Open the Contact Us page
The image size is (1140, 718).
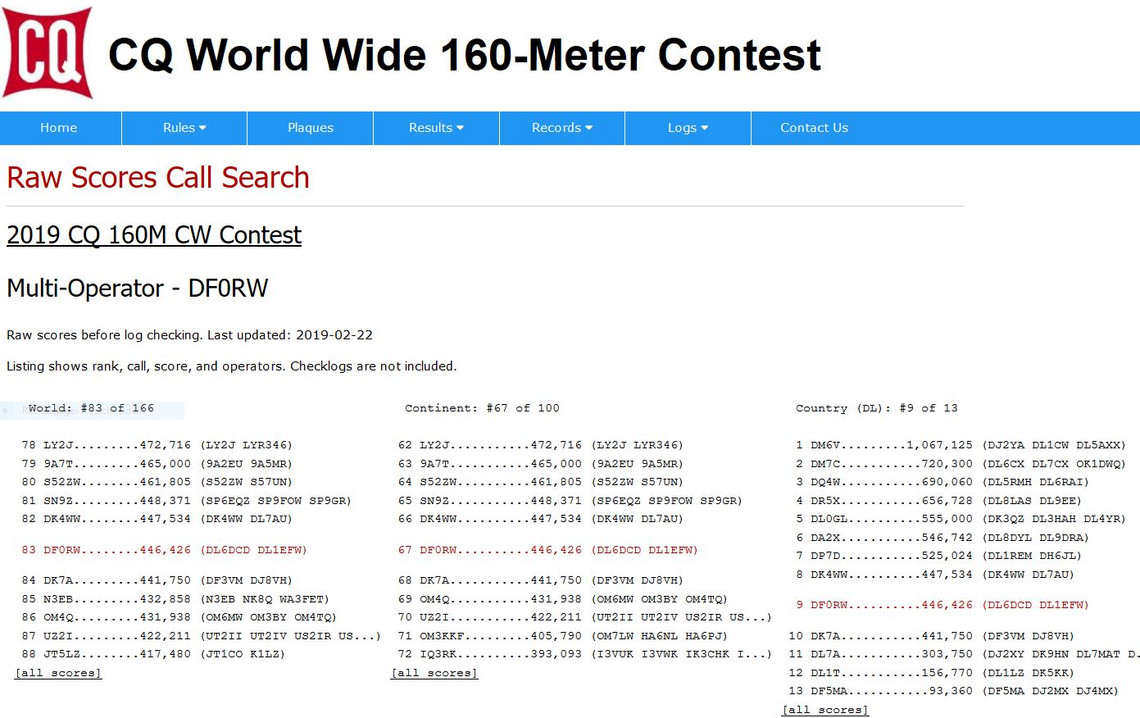[x=814, y=128]
